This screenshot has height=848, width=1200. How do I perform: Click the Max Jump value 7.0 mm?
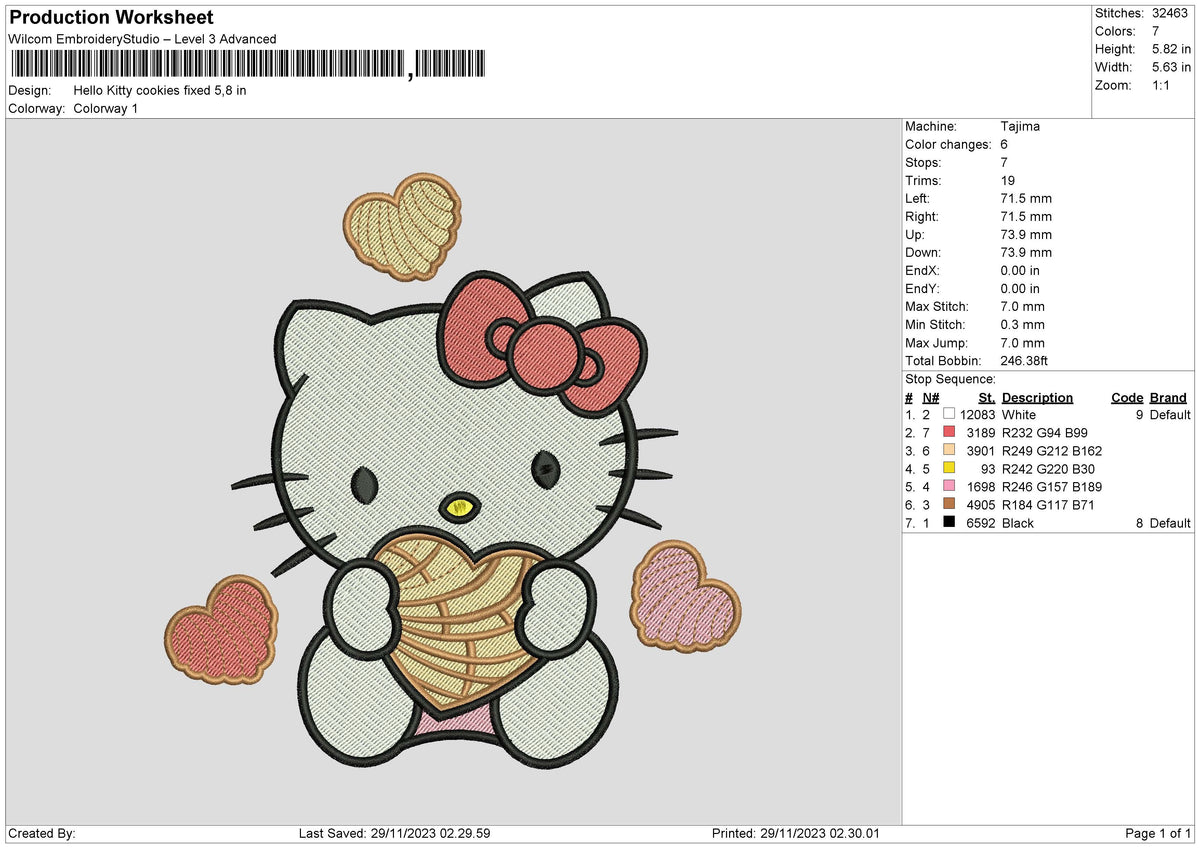1022,342
